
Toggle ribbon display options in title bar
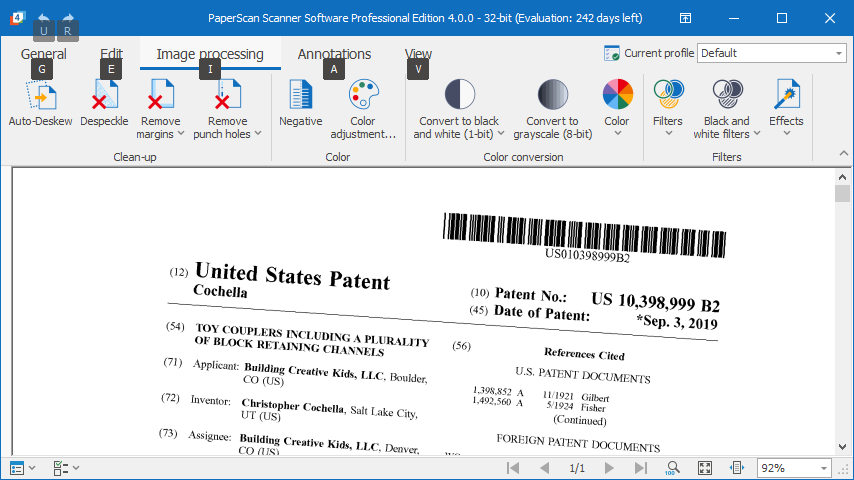point(685,18)
